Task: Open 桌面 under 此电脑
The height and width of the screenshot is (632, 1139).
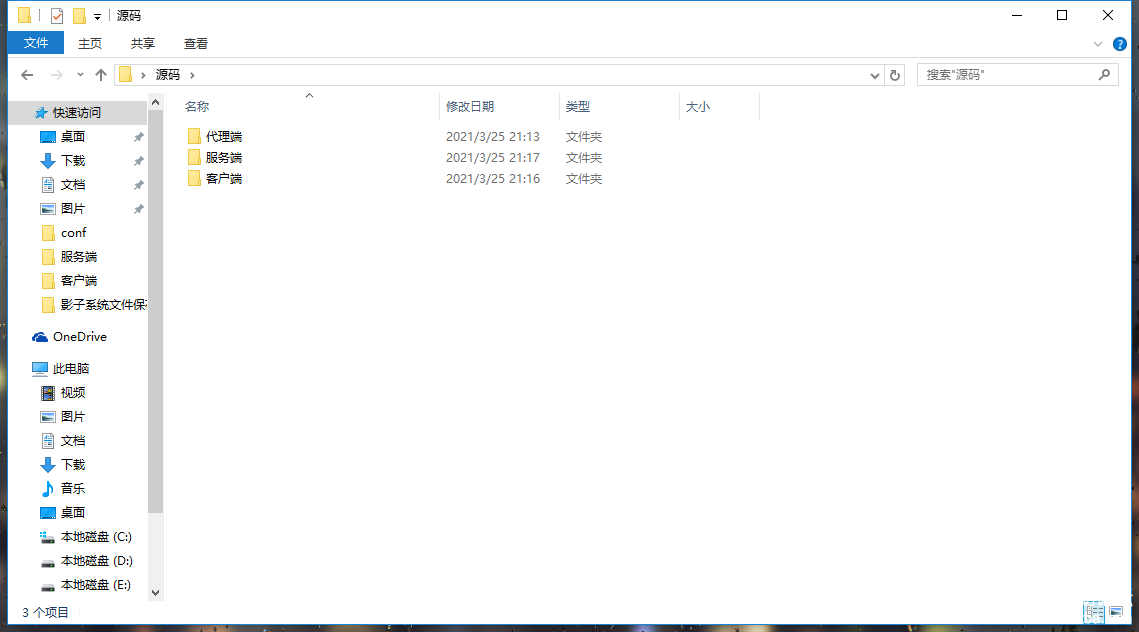Action: 62,513
